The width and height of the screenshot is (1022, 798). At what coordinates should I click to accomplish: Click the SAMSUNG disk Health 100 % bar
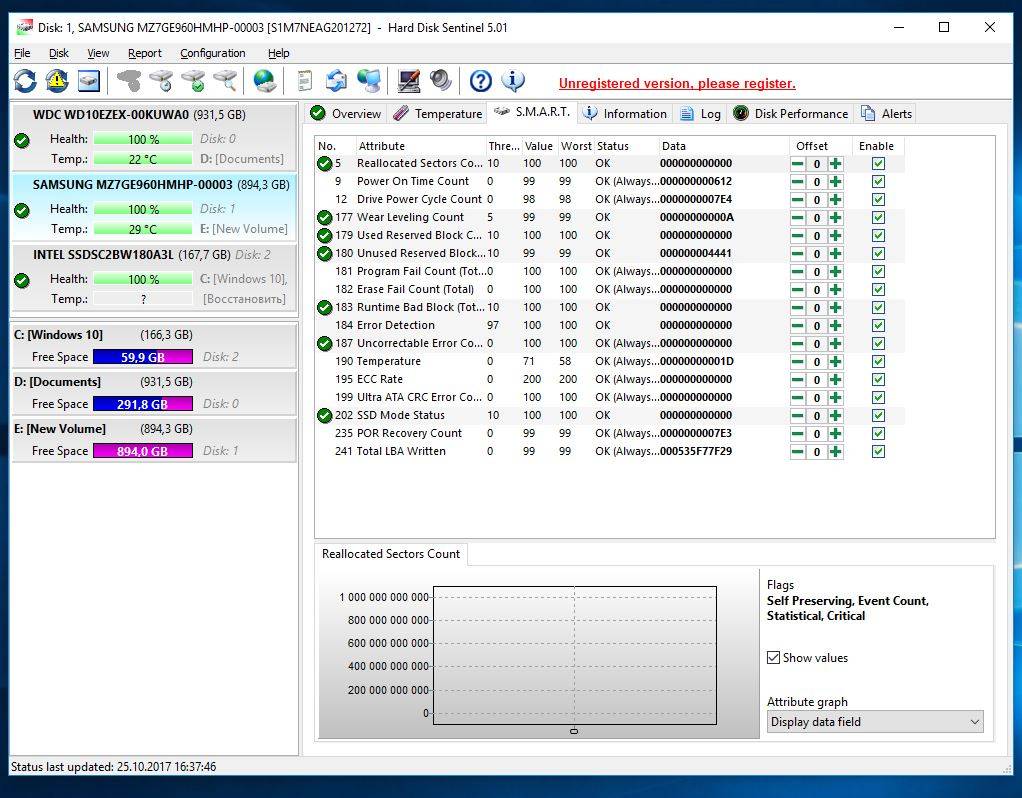143,209
